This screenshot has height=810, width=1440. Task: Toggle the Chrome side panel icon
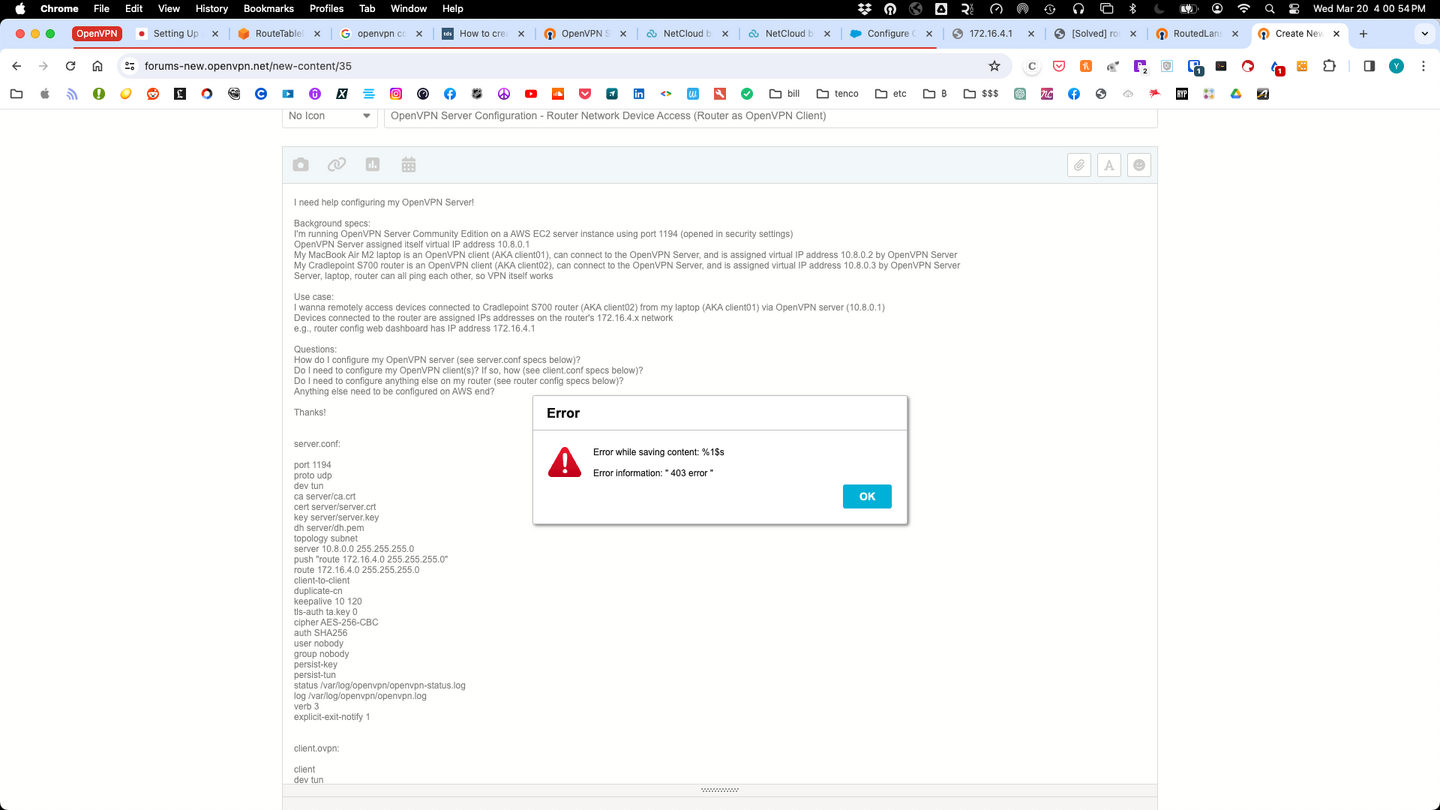click(1369, 66)
